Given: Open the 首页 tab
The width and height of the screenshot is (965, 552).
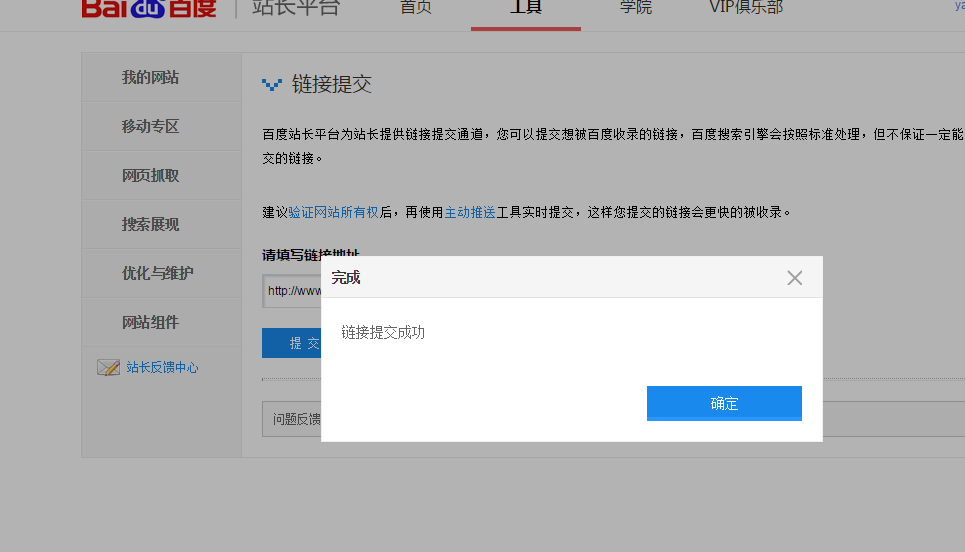Looking at the screenshot, I should click(415, 8).
